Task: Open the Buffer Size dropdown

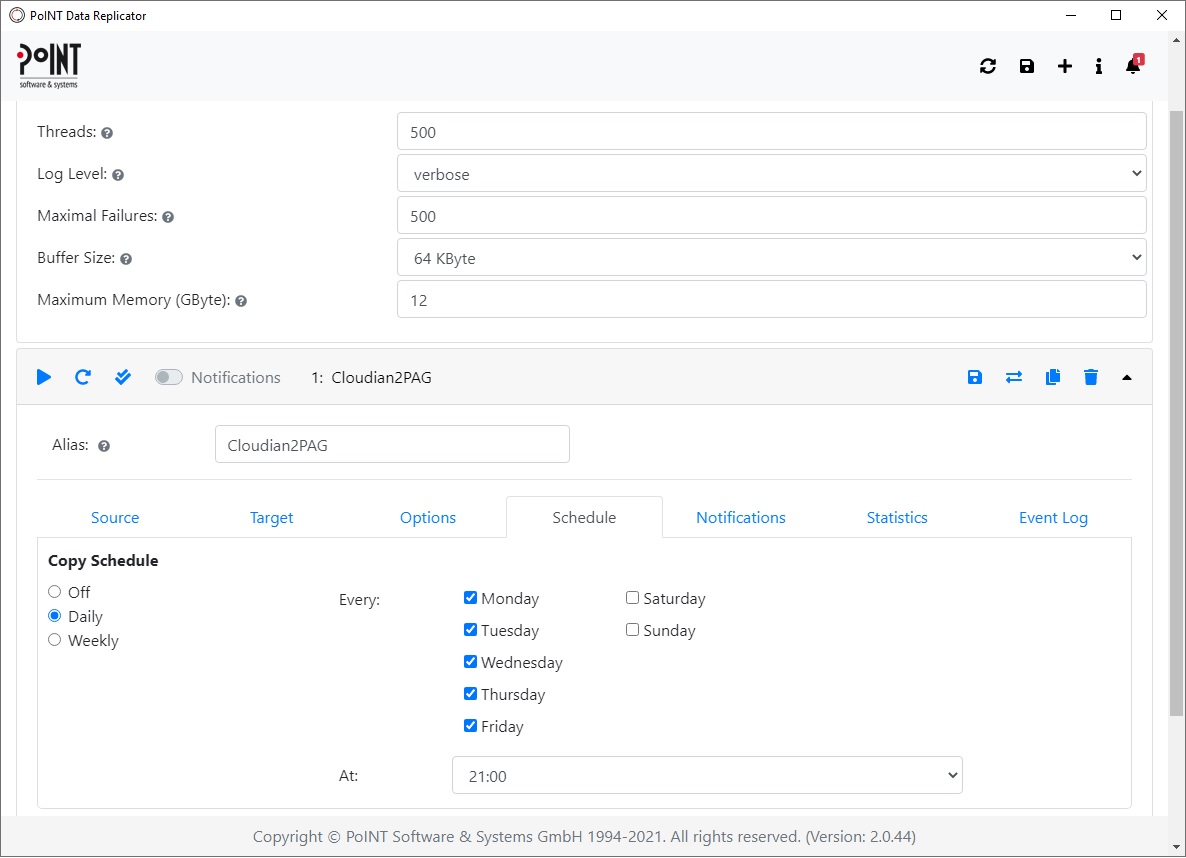Action: point(771,257)
